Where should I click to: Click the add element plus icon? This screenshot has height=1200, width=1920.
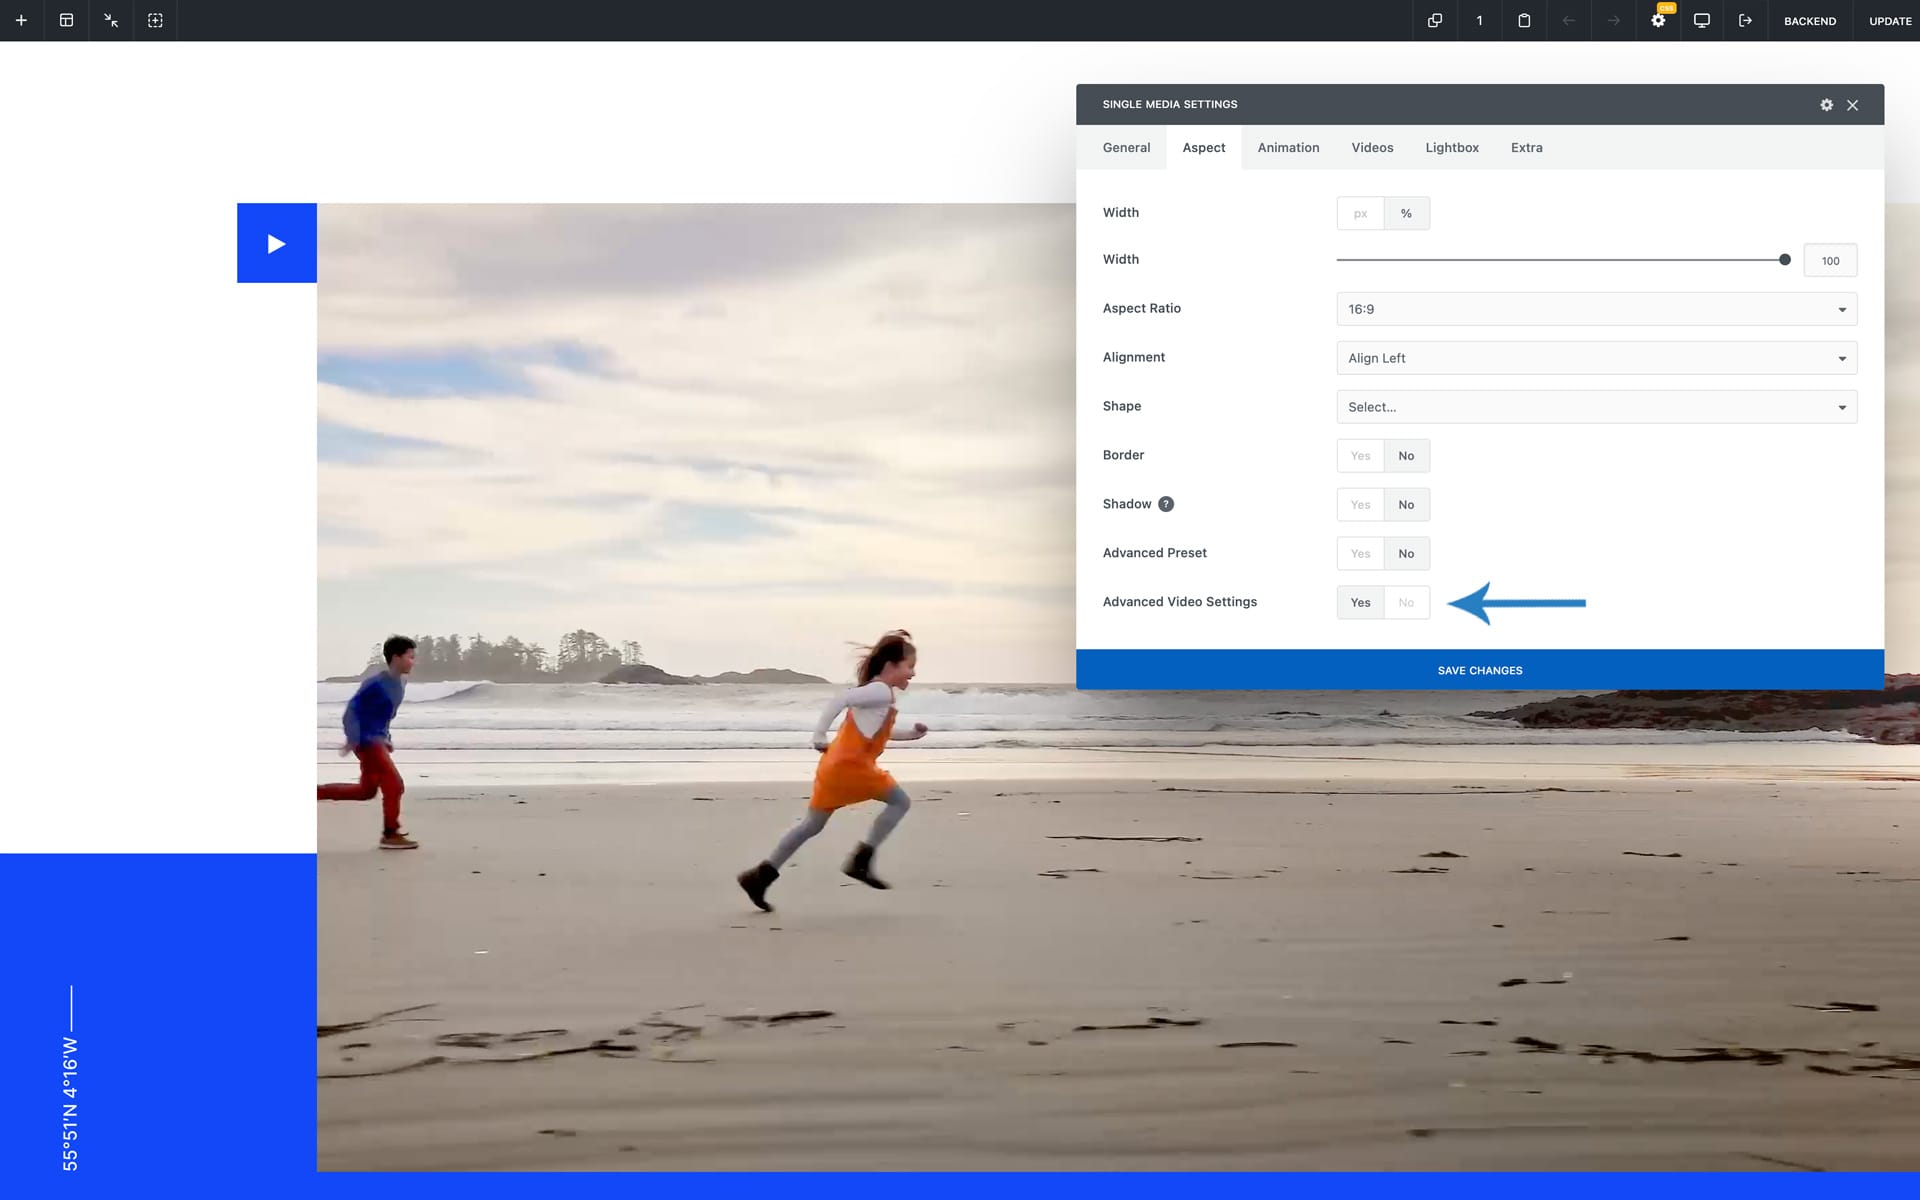pyautogui.click(x=21, y=20)
